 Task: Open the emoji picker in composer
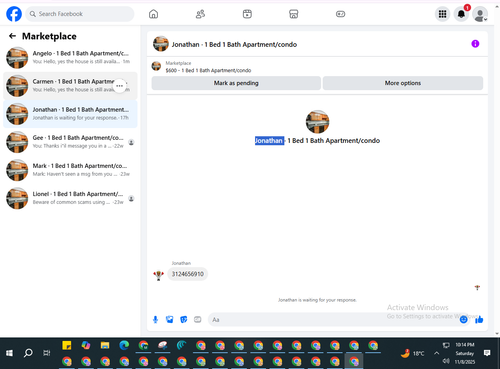coord(463,320)
